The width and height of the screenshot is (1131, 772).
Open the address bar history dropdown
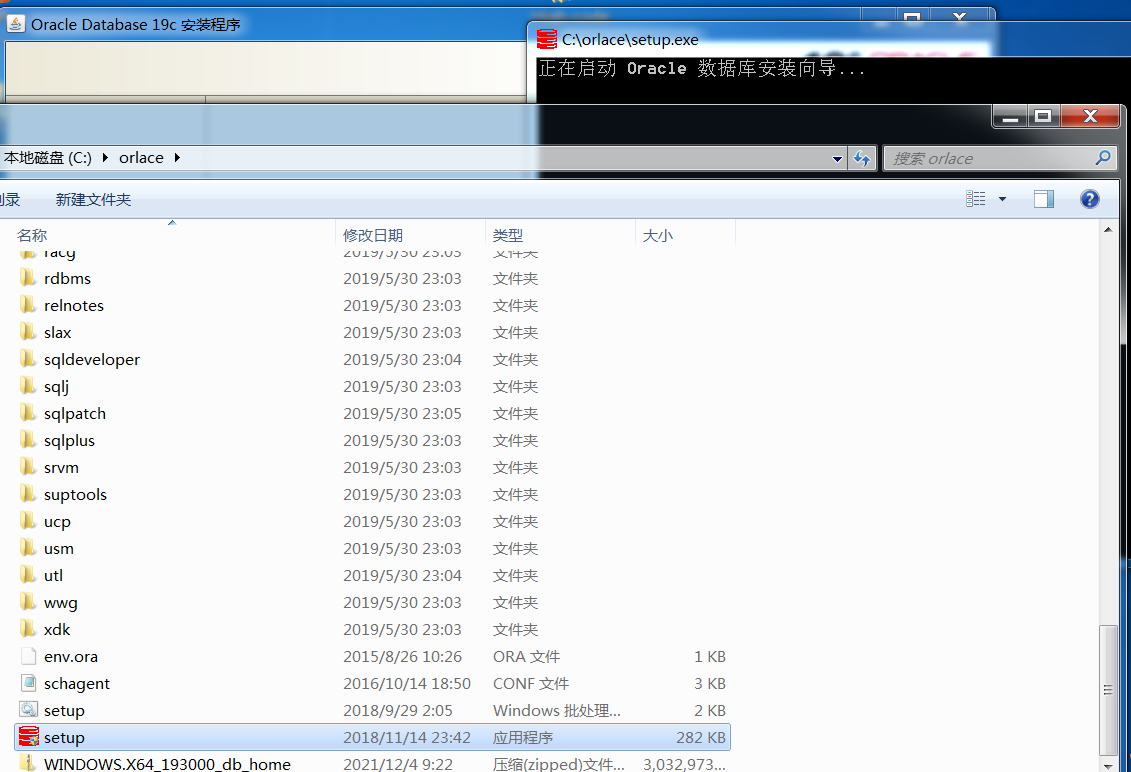tap(837, 159)
